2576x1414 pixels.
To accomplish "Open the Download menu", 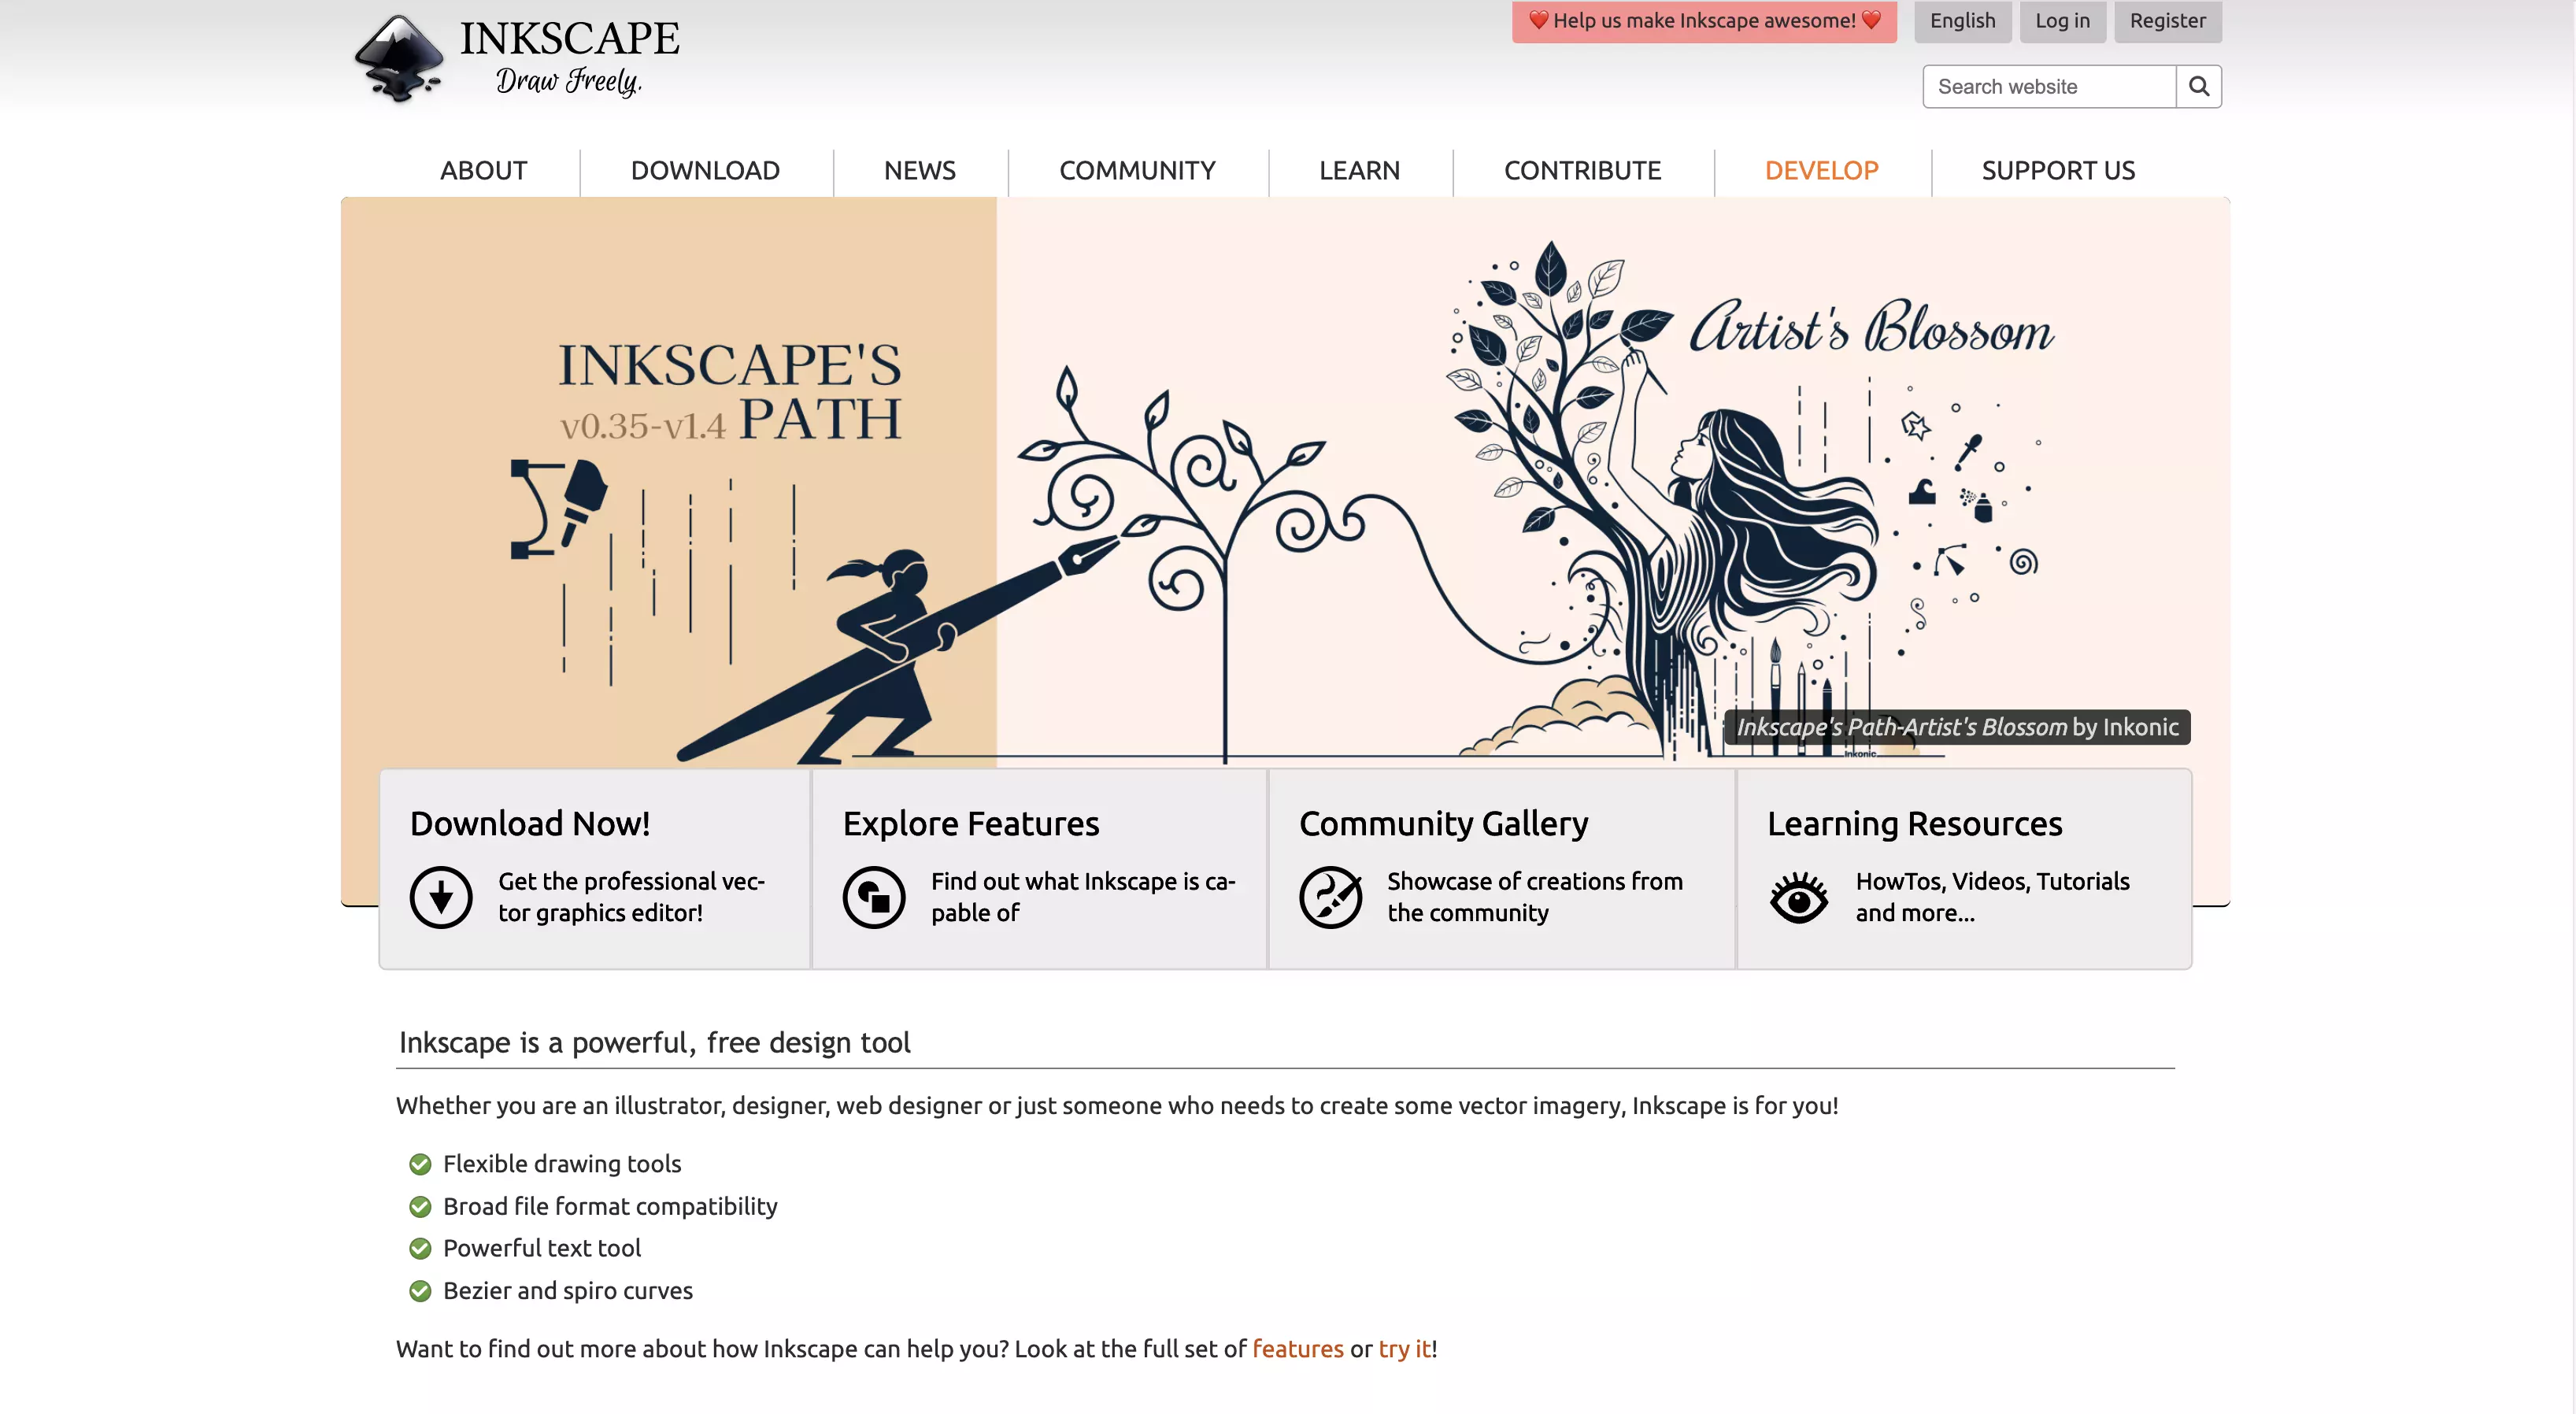I will tap(705, 170).
